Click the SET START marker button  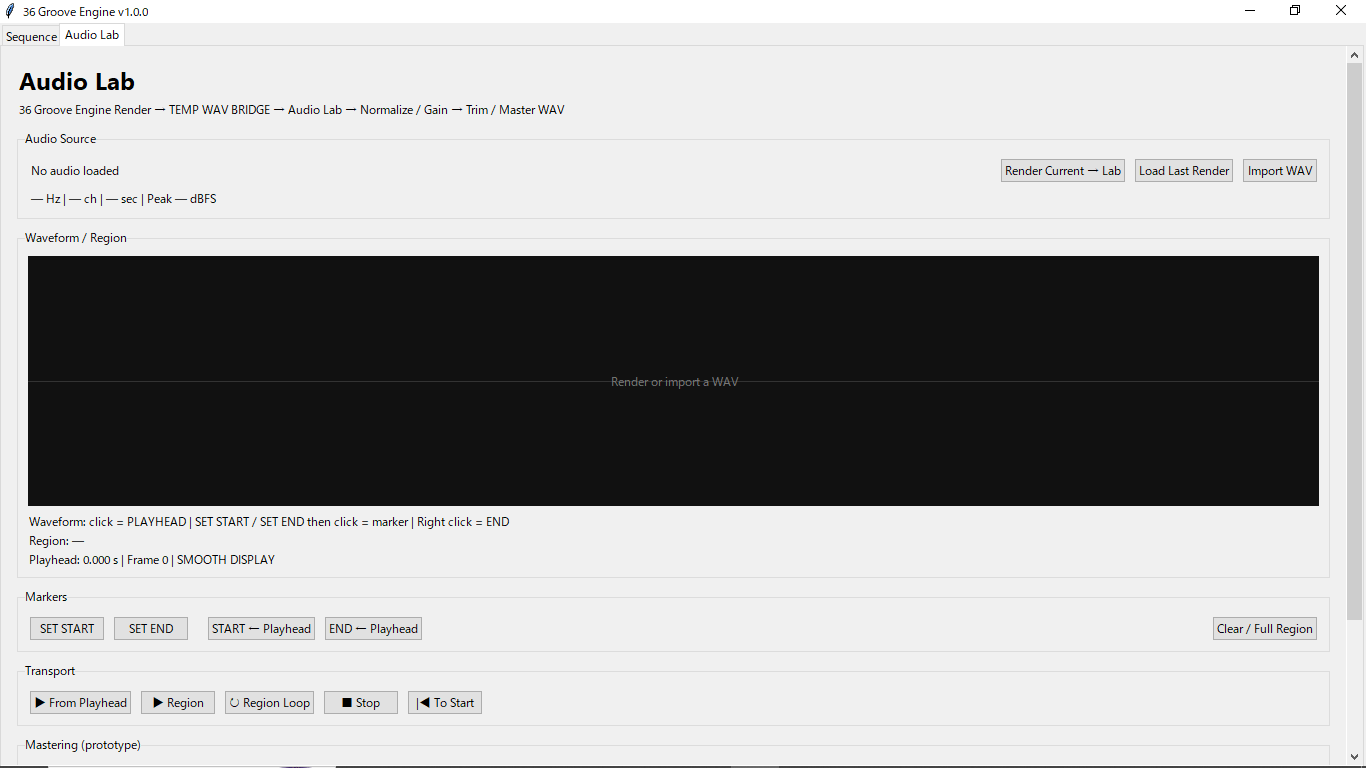pyautogui.click(x=67, y=629)
